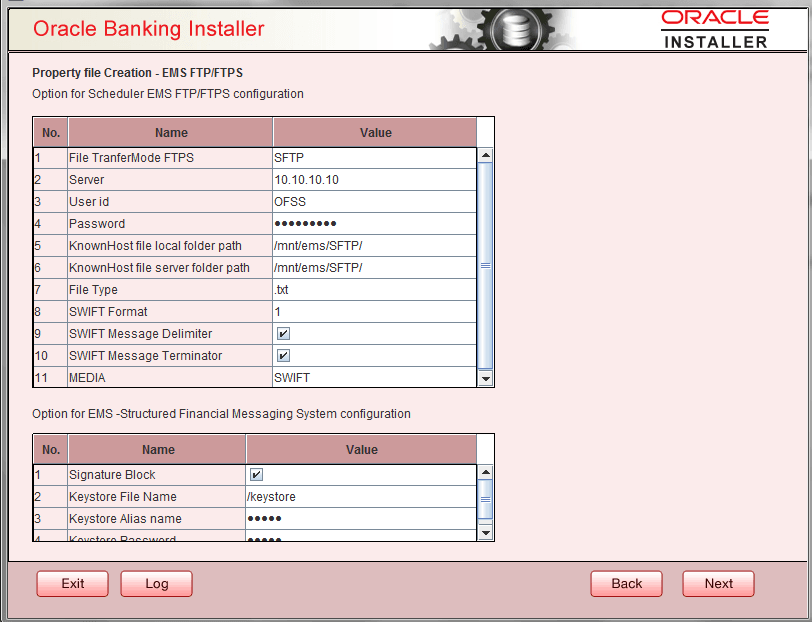
Task: Click the database gear icon in header
Action: click(517, 29)
